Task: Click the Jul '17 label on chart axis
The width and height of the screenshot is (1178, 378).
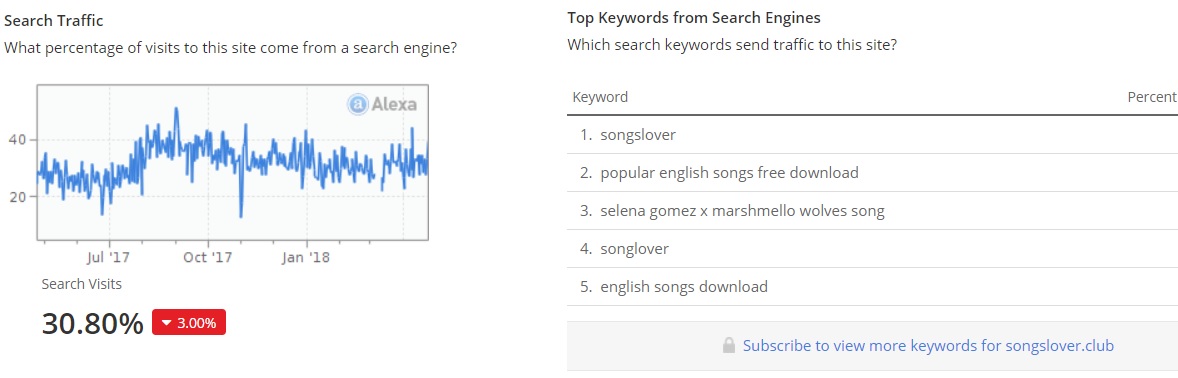Action: 109,258
